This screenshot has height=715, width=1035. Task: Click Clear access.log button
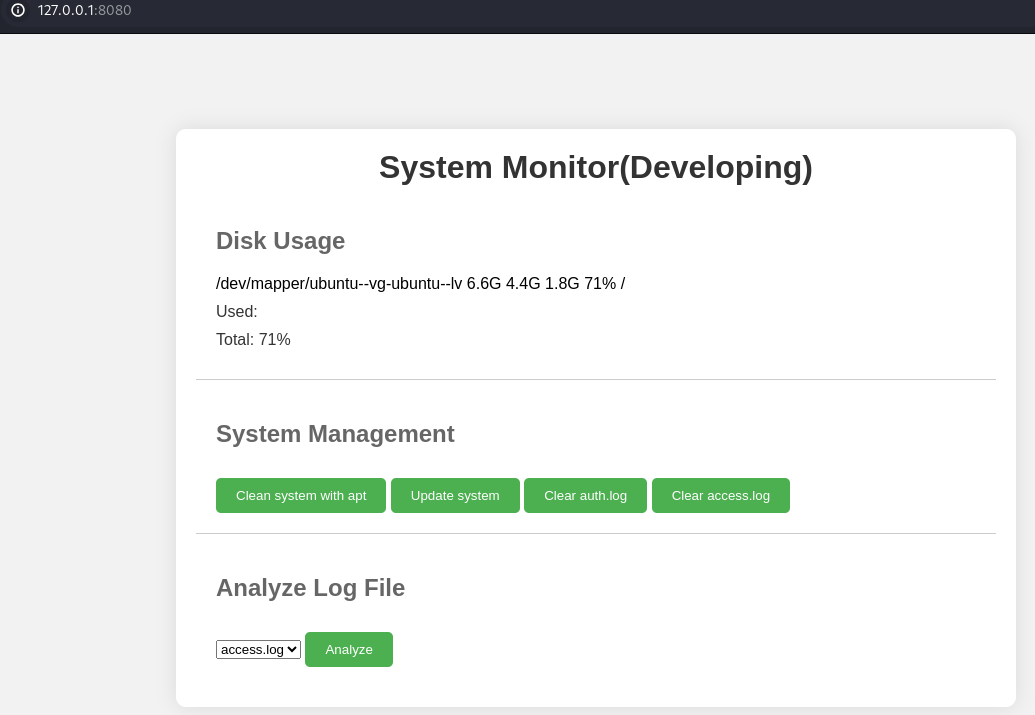721,495
